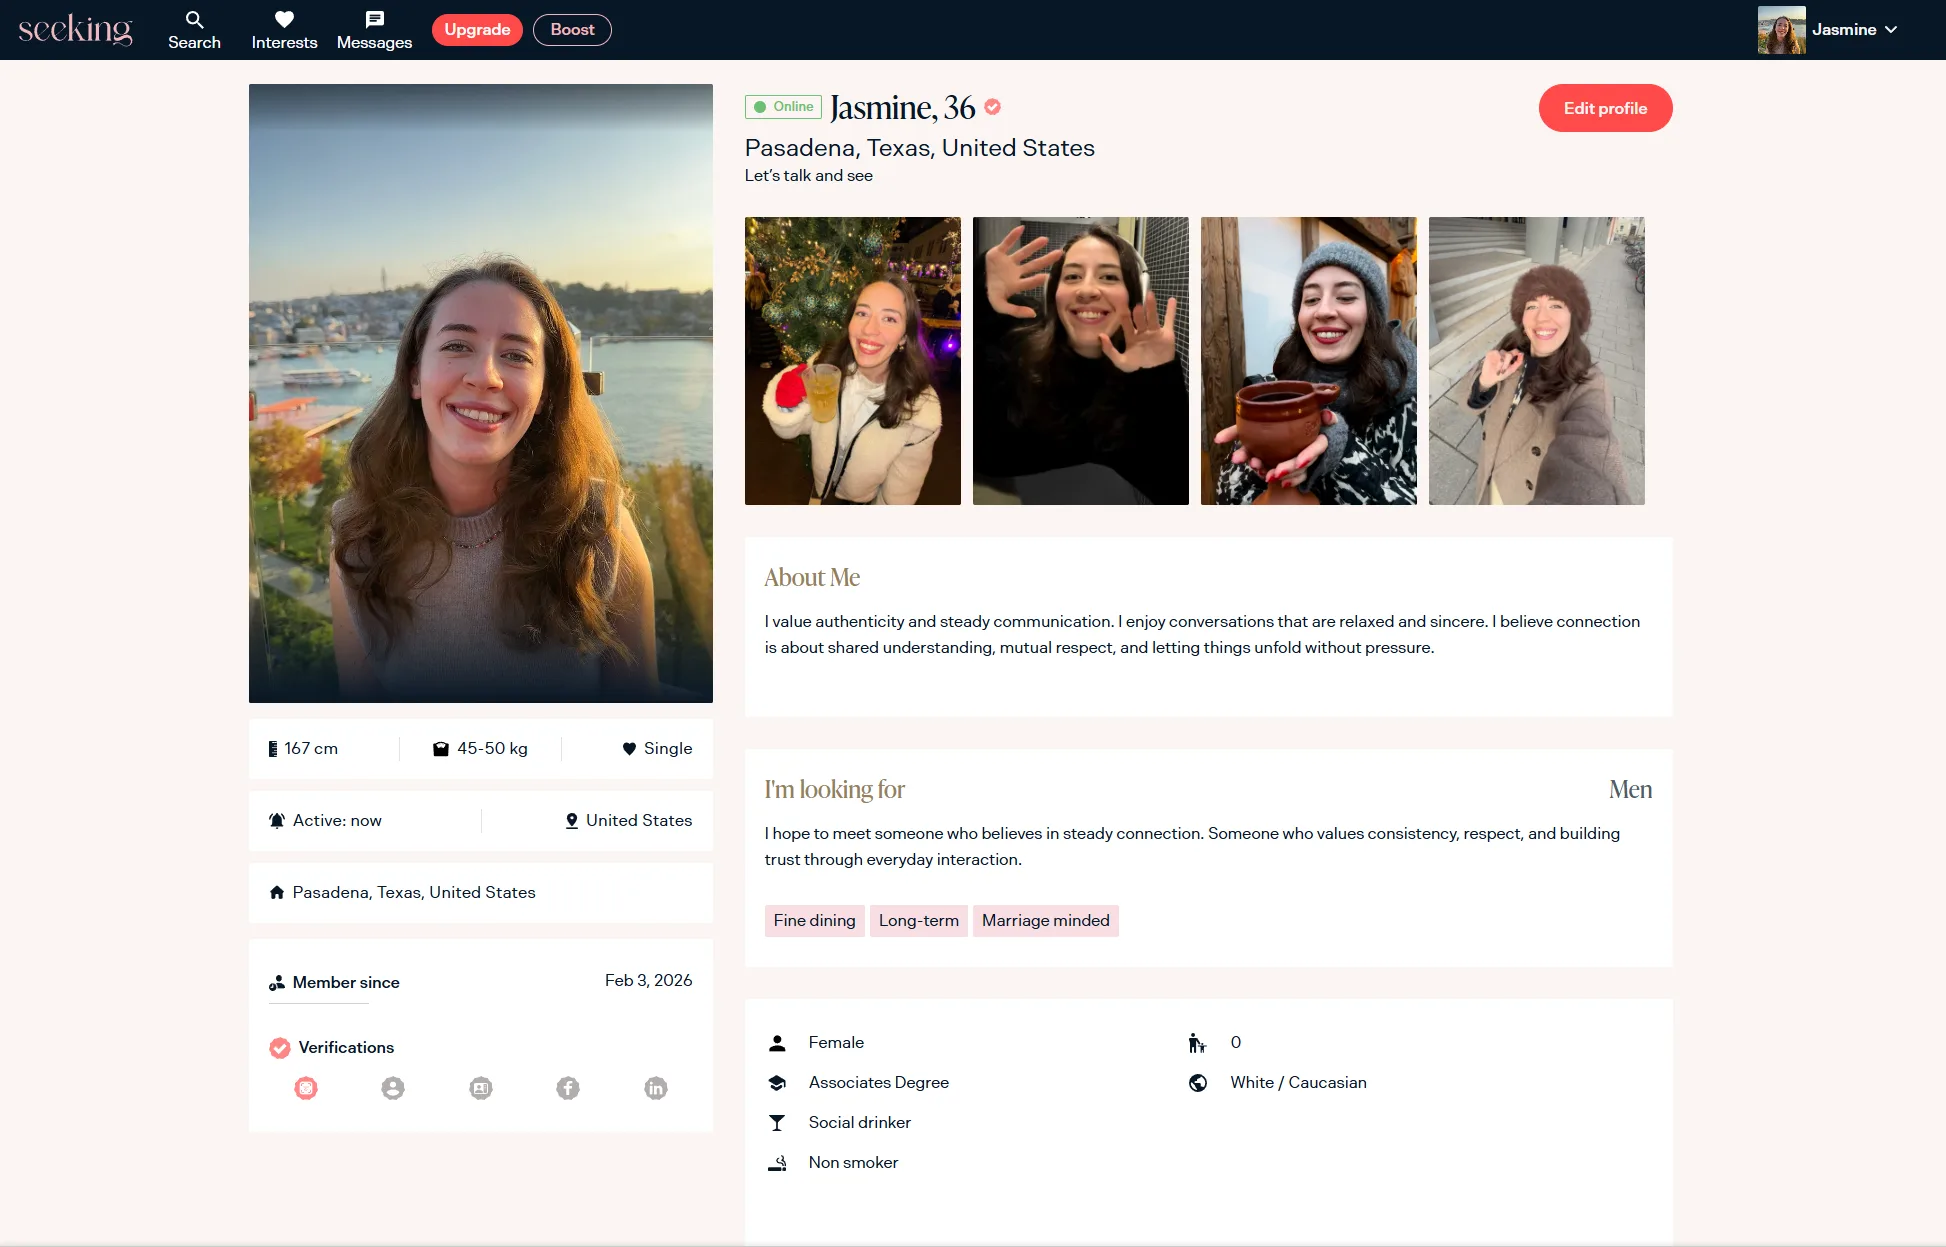
Task: Click the first pink verification badge icon
Action: 306,1088
